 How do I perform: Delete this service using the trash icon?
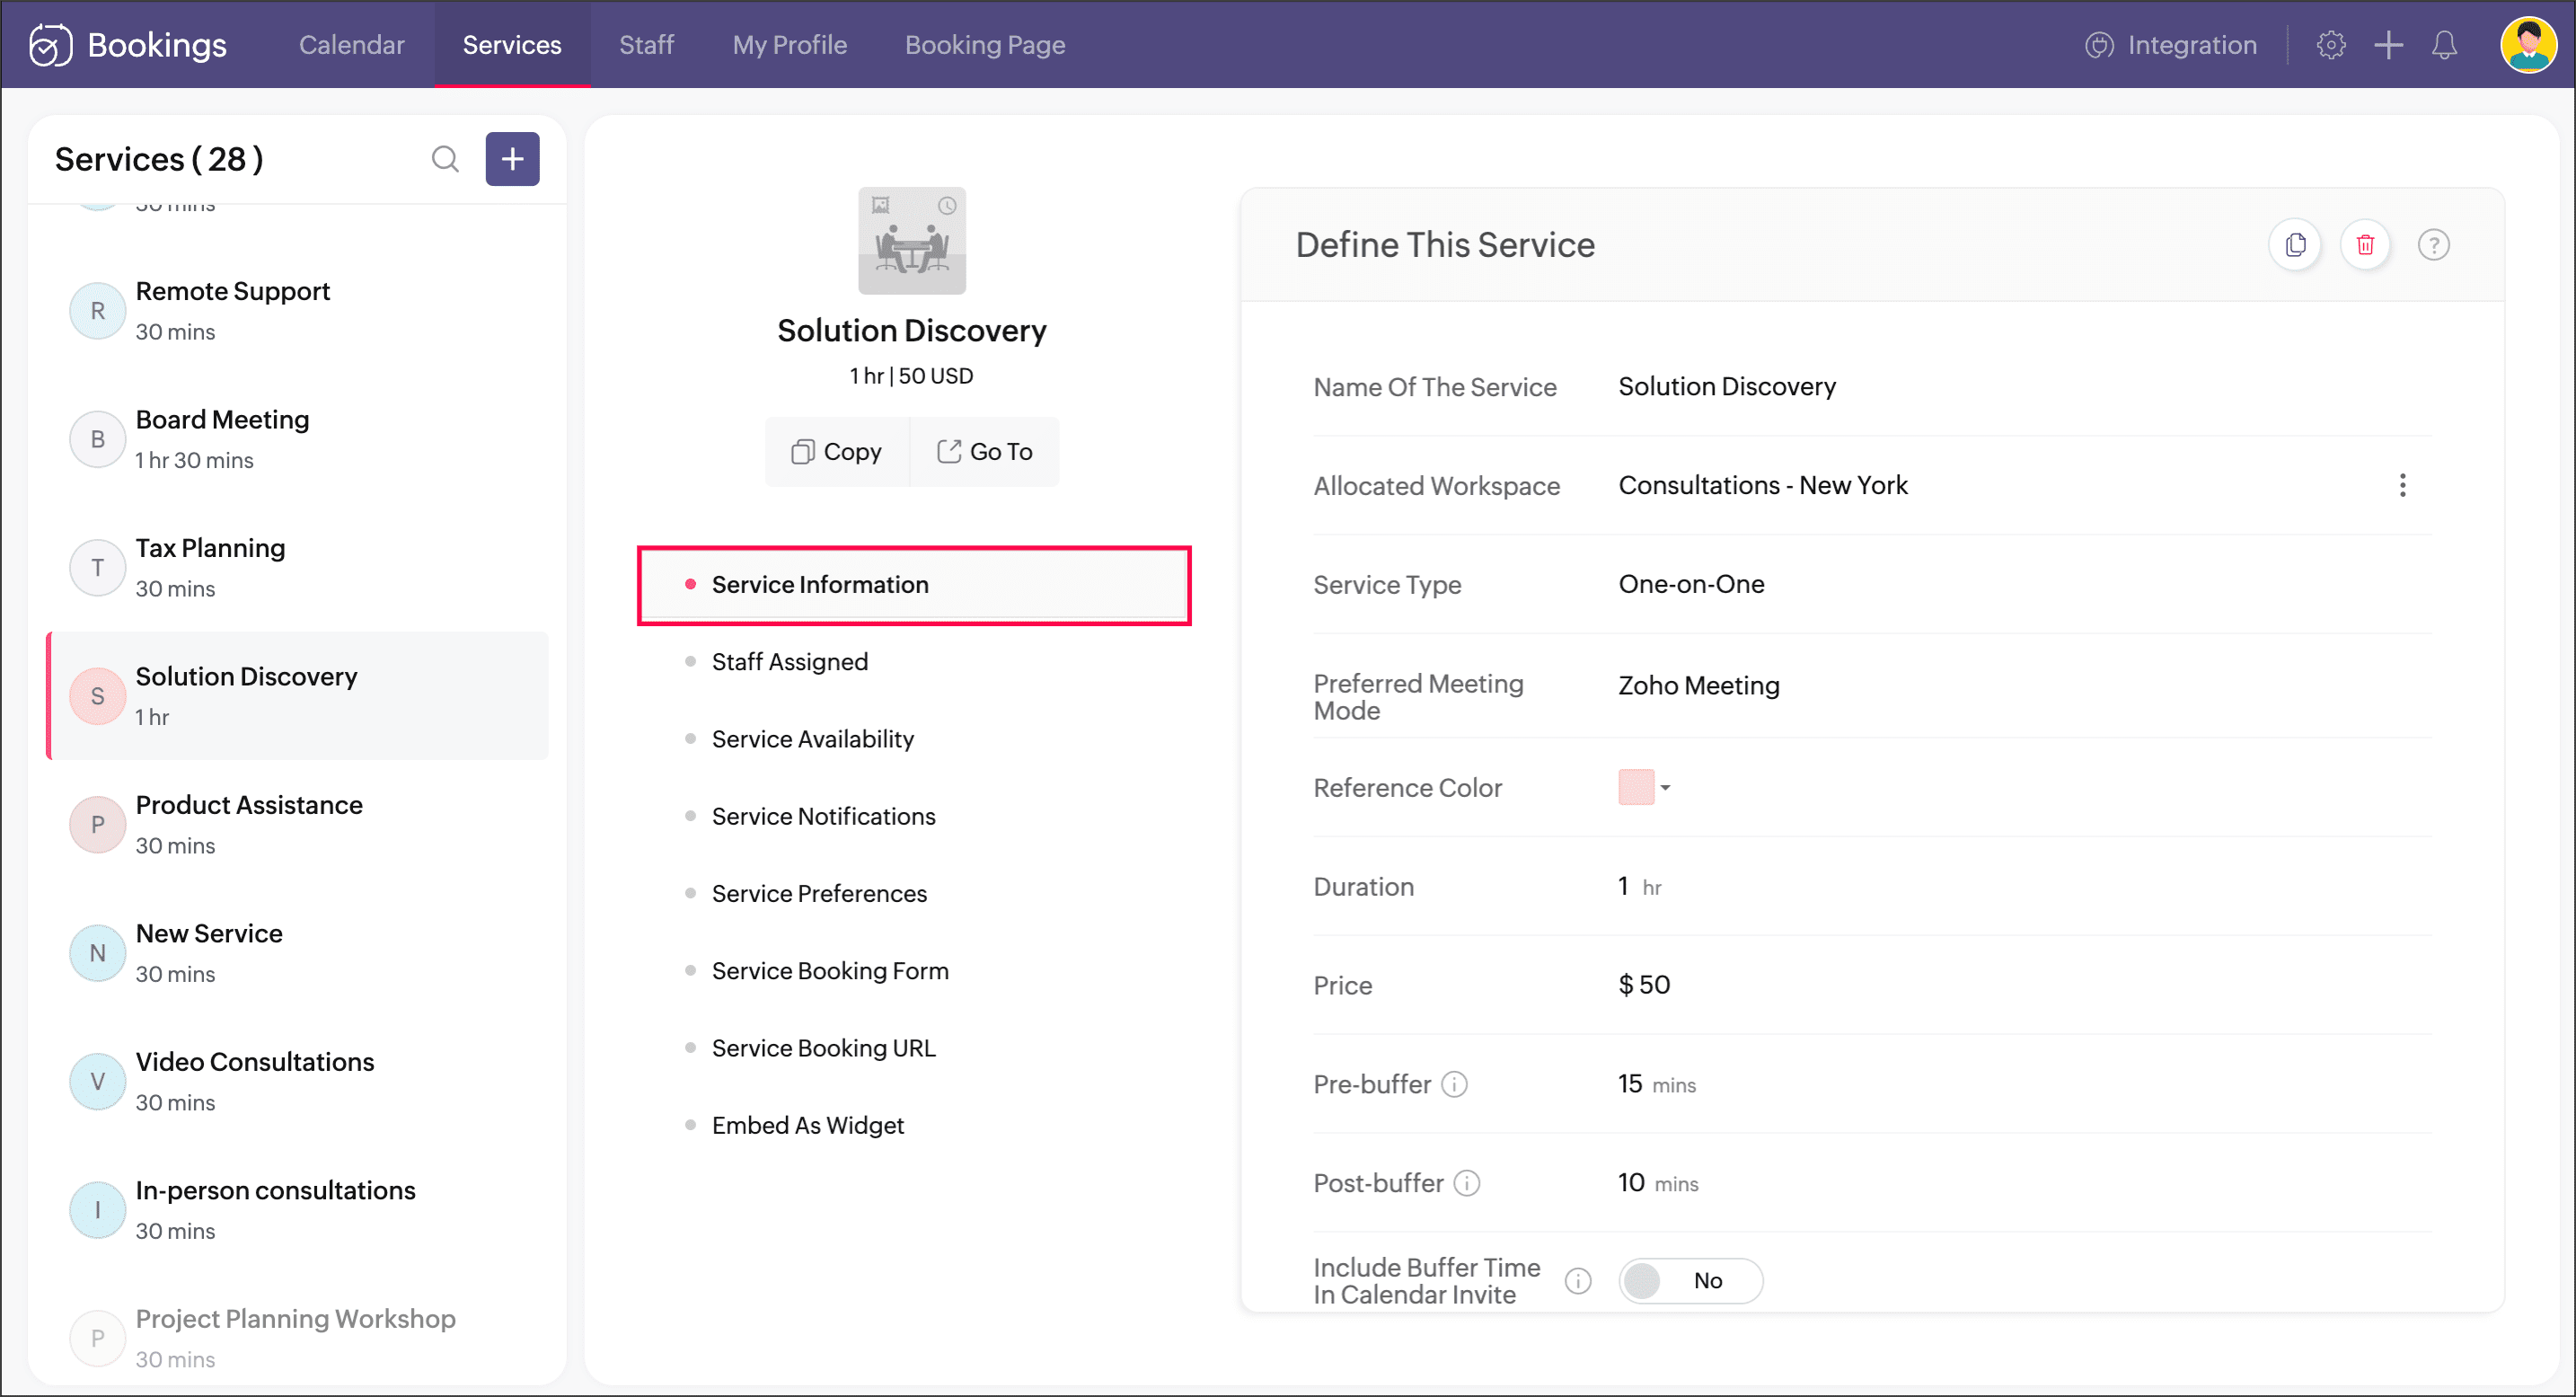[2365, 245]
